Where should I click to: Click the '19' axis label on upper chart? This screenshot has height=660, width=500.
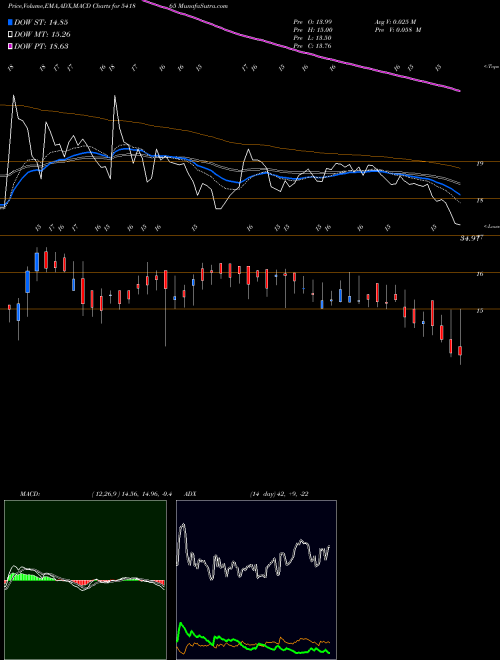[x=479, y=164]
